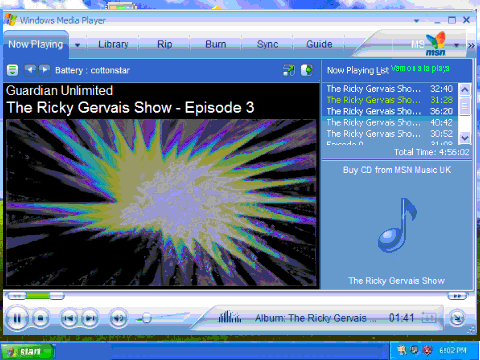480x360 pixels.
Task: Click the blue music note album art
Action: tap(397, 225)
